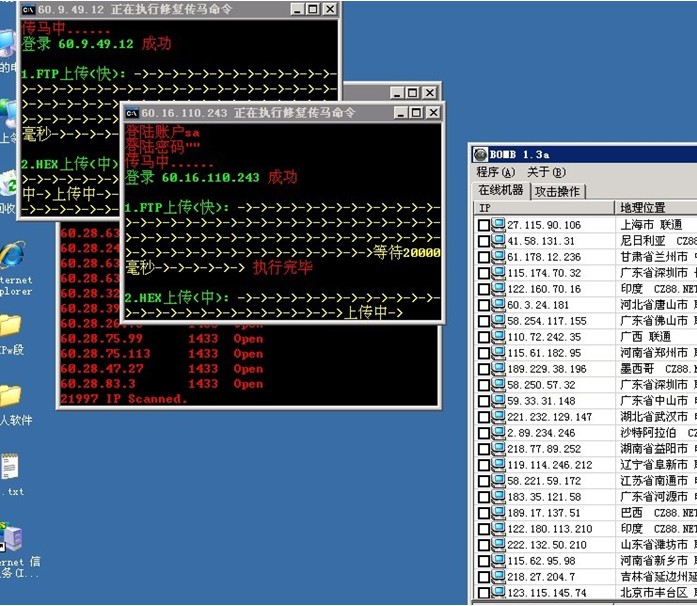Click the BOMB 1.3a title bar icon
Viewport: 697px width, 606px height.
tap(481, 155)
